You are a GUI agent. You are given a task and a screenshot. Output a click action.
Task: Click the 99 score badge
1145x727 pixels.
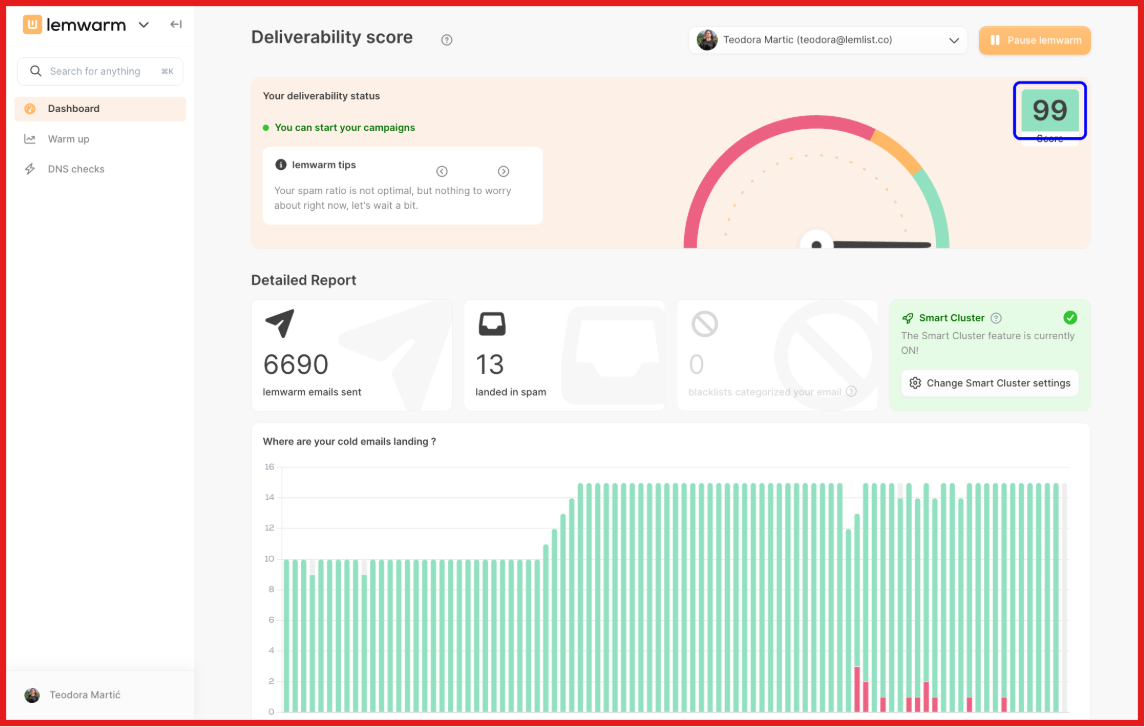[1050, 110]
